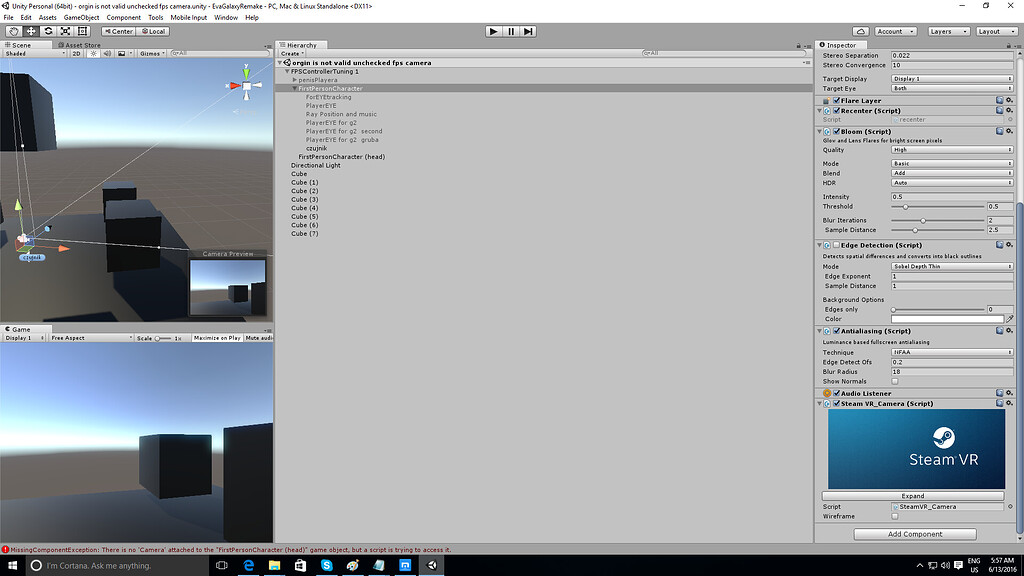1024x576 pixels.
Task: Open the Target Eye dropdown
Action: pos(950,88)
